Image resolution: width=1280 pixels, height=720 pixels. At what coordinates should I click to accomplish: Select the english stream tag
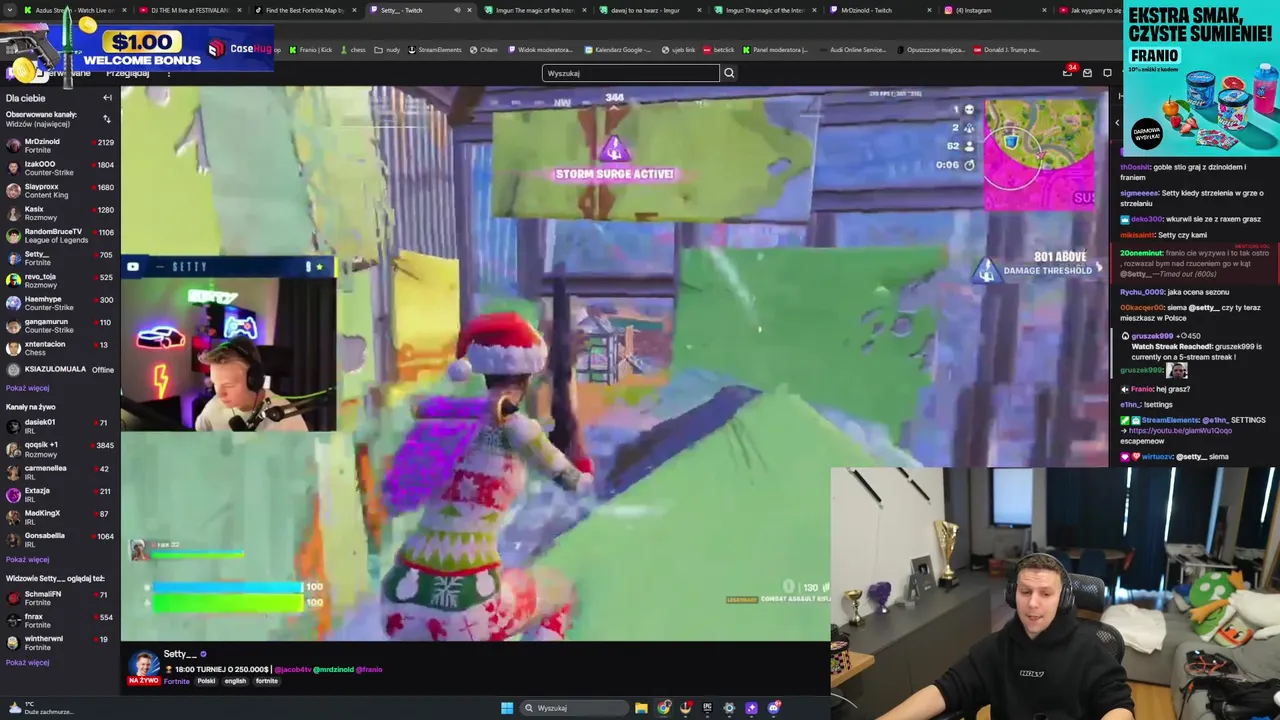[235, 681]
